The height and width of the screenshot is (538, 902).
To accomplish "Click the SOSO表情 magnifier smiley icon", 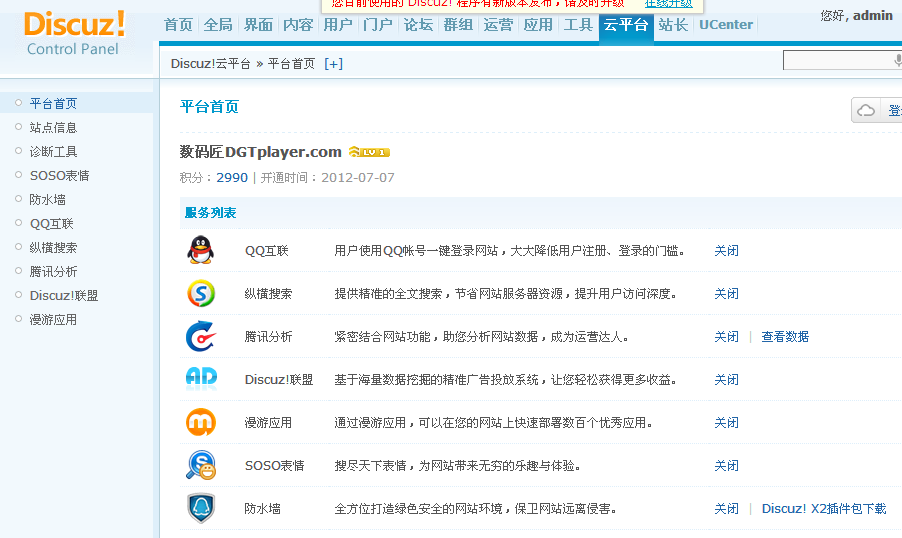I will coord(201,465).
